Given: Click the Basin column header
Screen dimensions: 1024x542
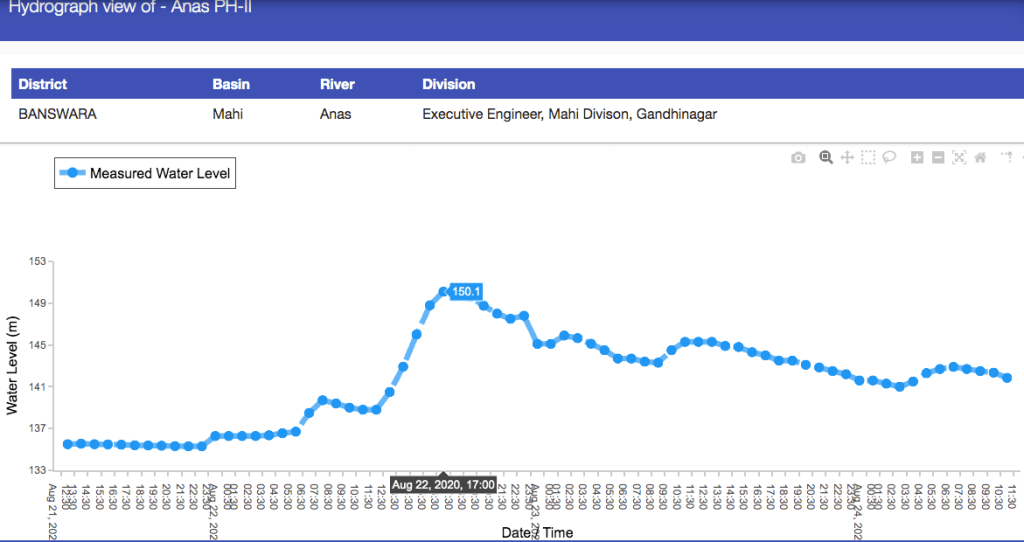Looking at the screenshot, I should pos(231,84).
